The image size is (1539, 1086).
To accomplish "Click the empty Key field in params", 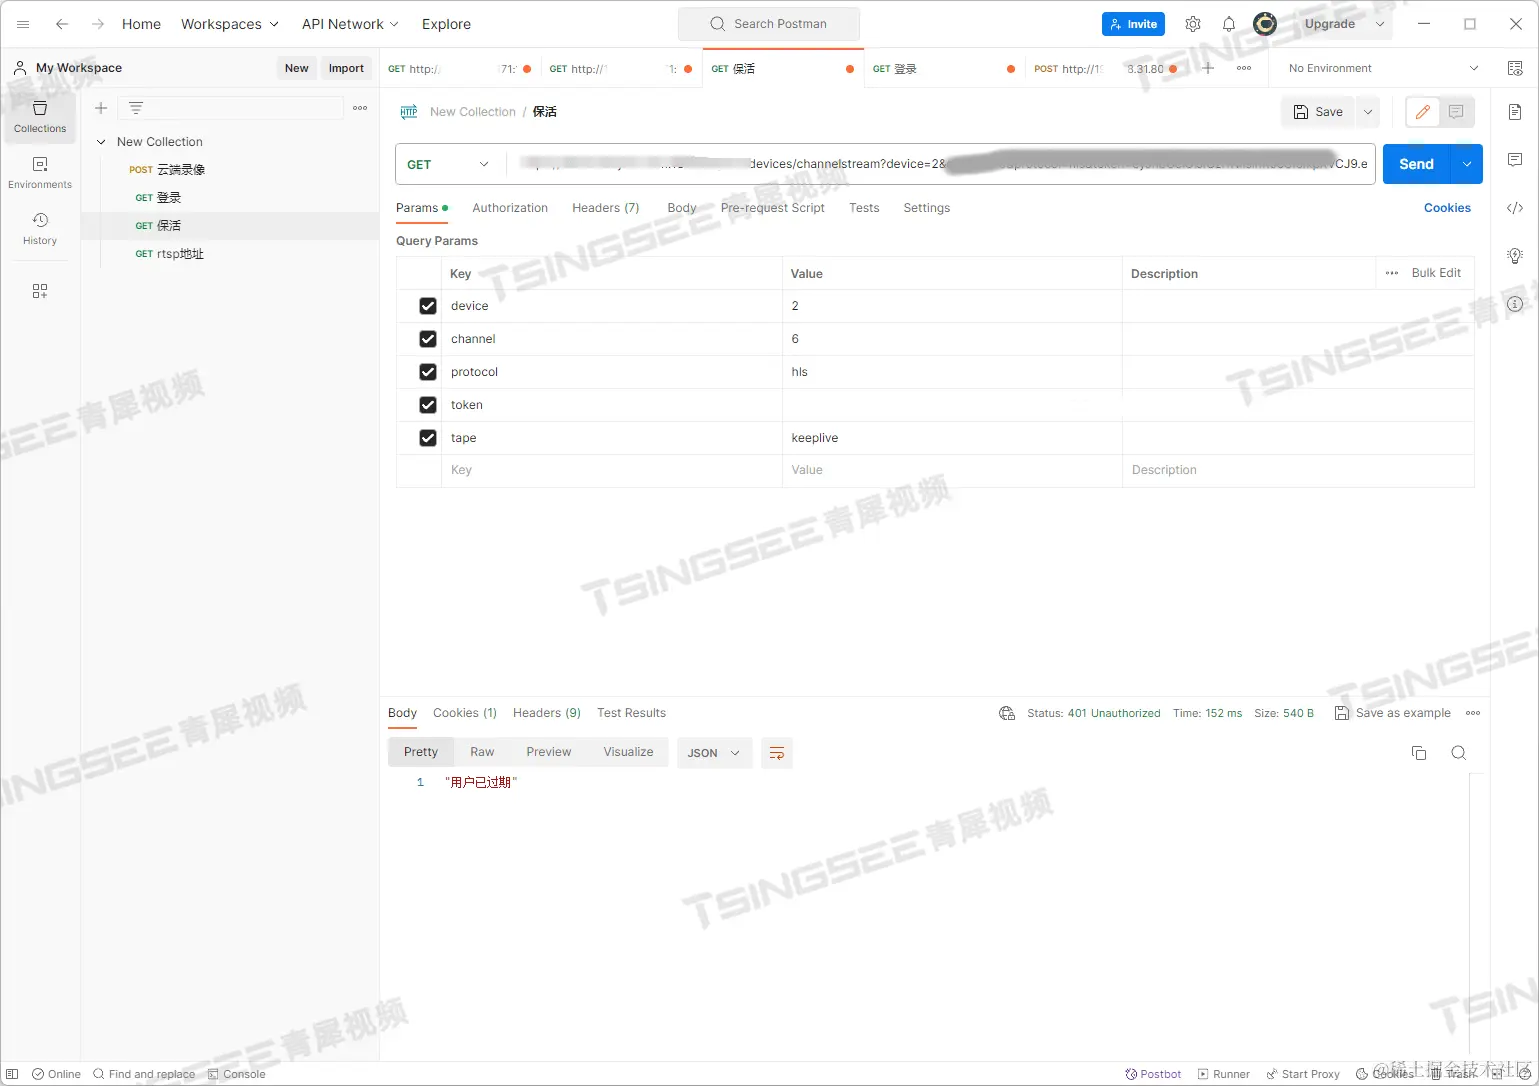I will [612, 470].
